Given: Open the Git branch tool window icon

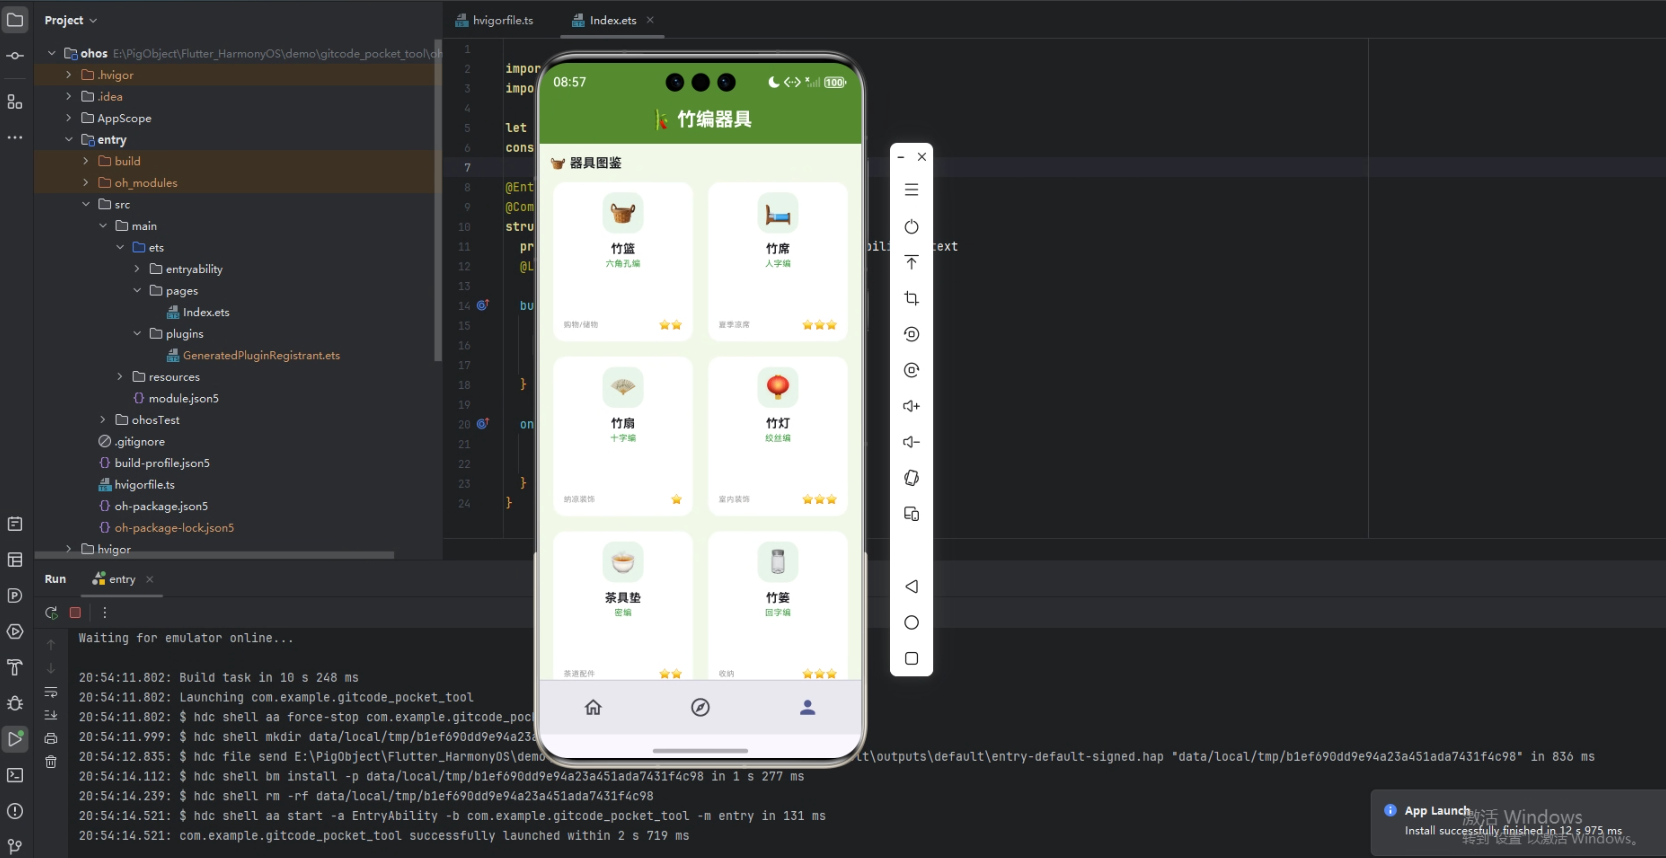Looking at the screenshot, I should tap(15, 847).
